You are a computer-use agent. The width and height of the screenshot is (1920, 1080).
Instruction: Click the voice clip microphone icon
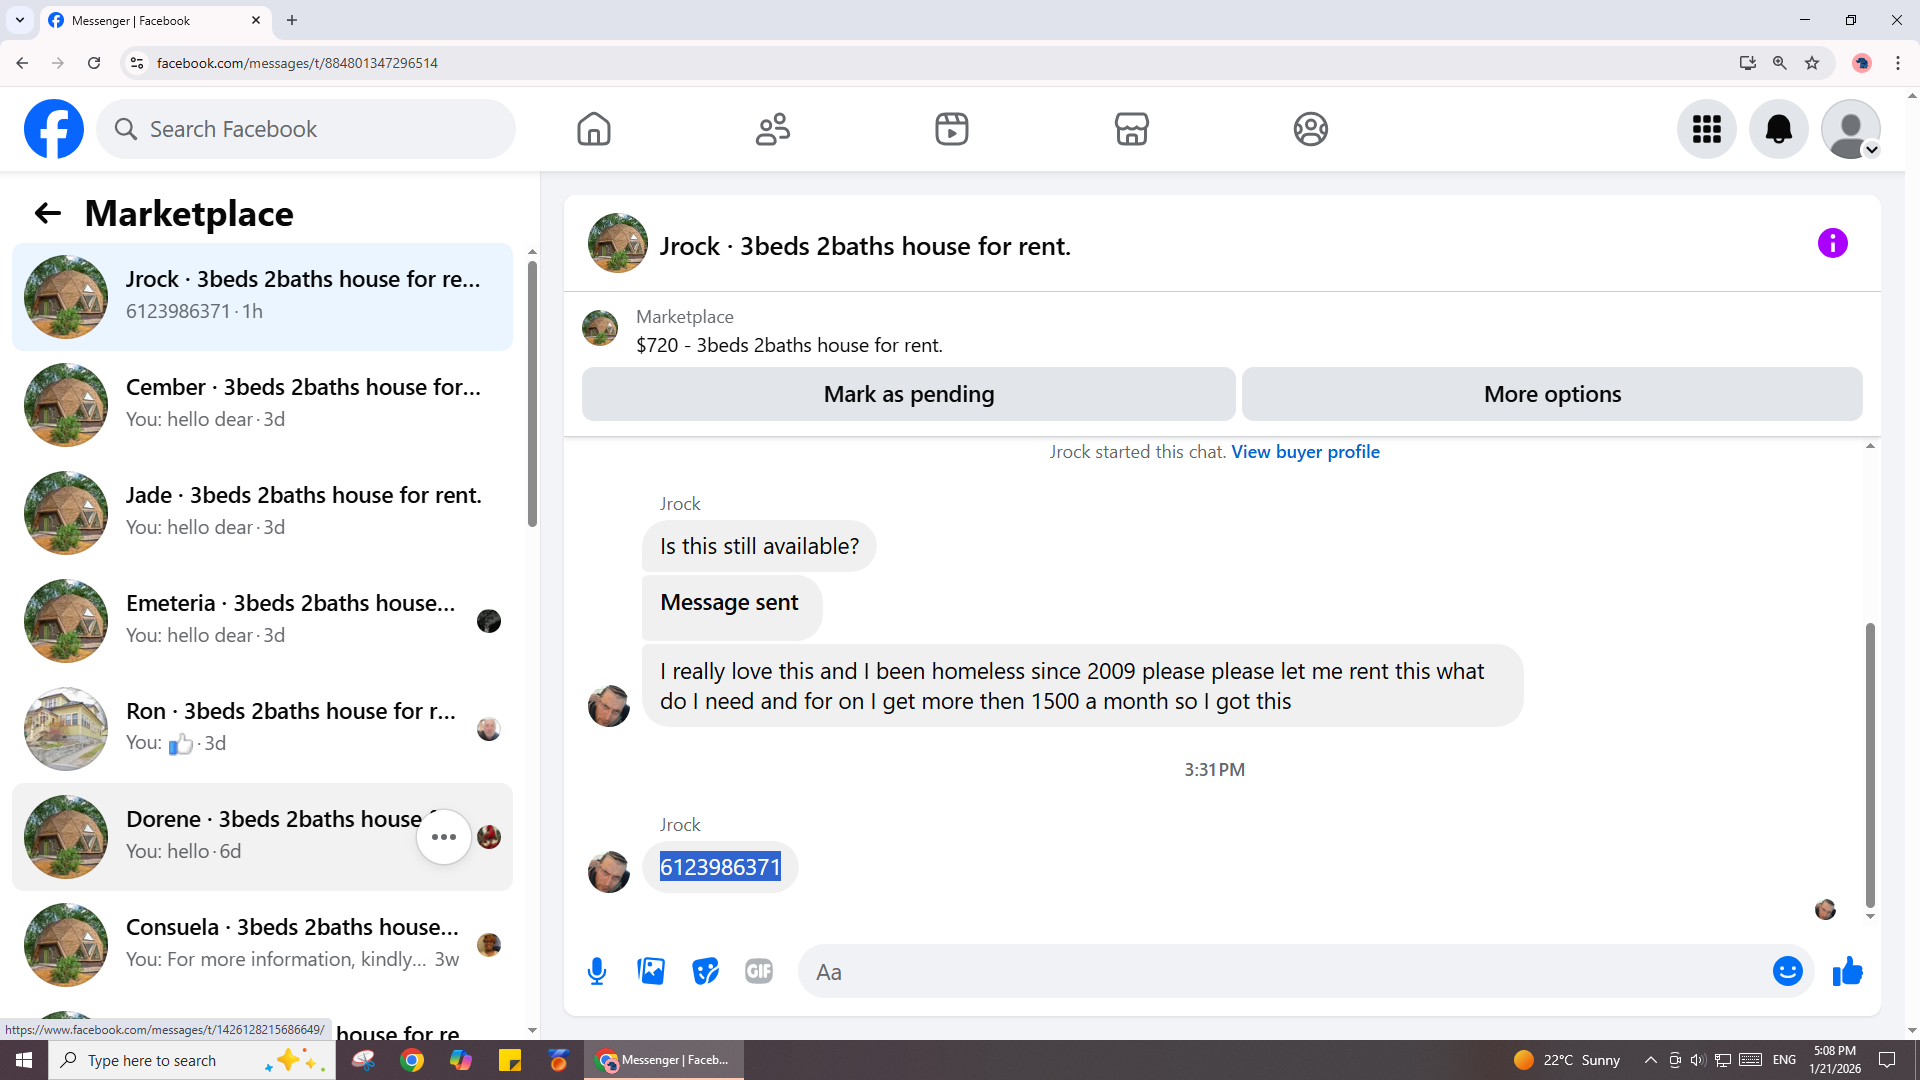click(597, 971)
